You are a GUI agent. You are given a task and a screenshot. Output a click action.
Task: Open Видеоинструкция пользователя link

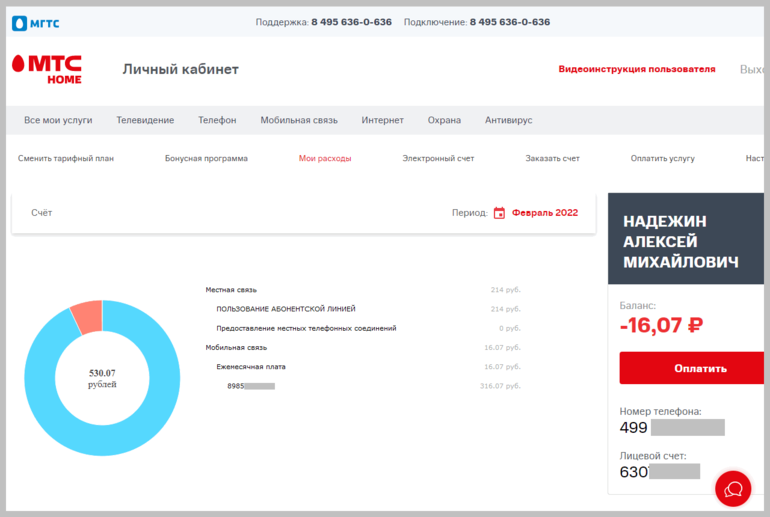[636, 69]
